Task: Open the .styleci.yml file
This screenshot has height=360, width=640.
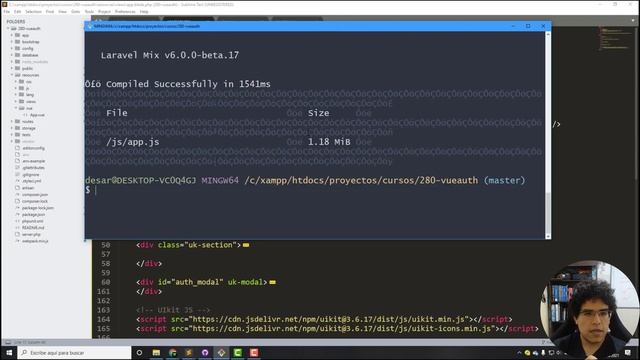Action: (32, 181)
